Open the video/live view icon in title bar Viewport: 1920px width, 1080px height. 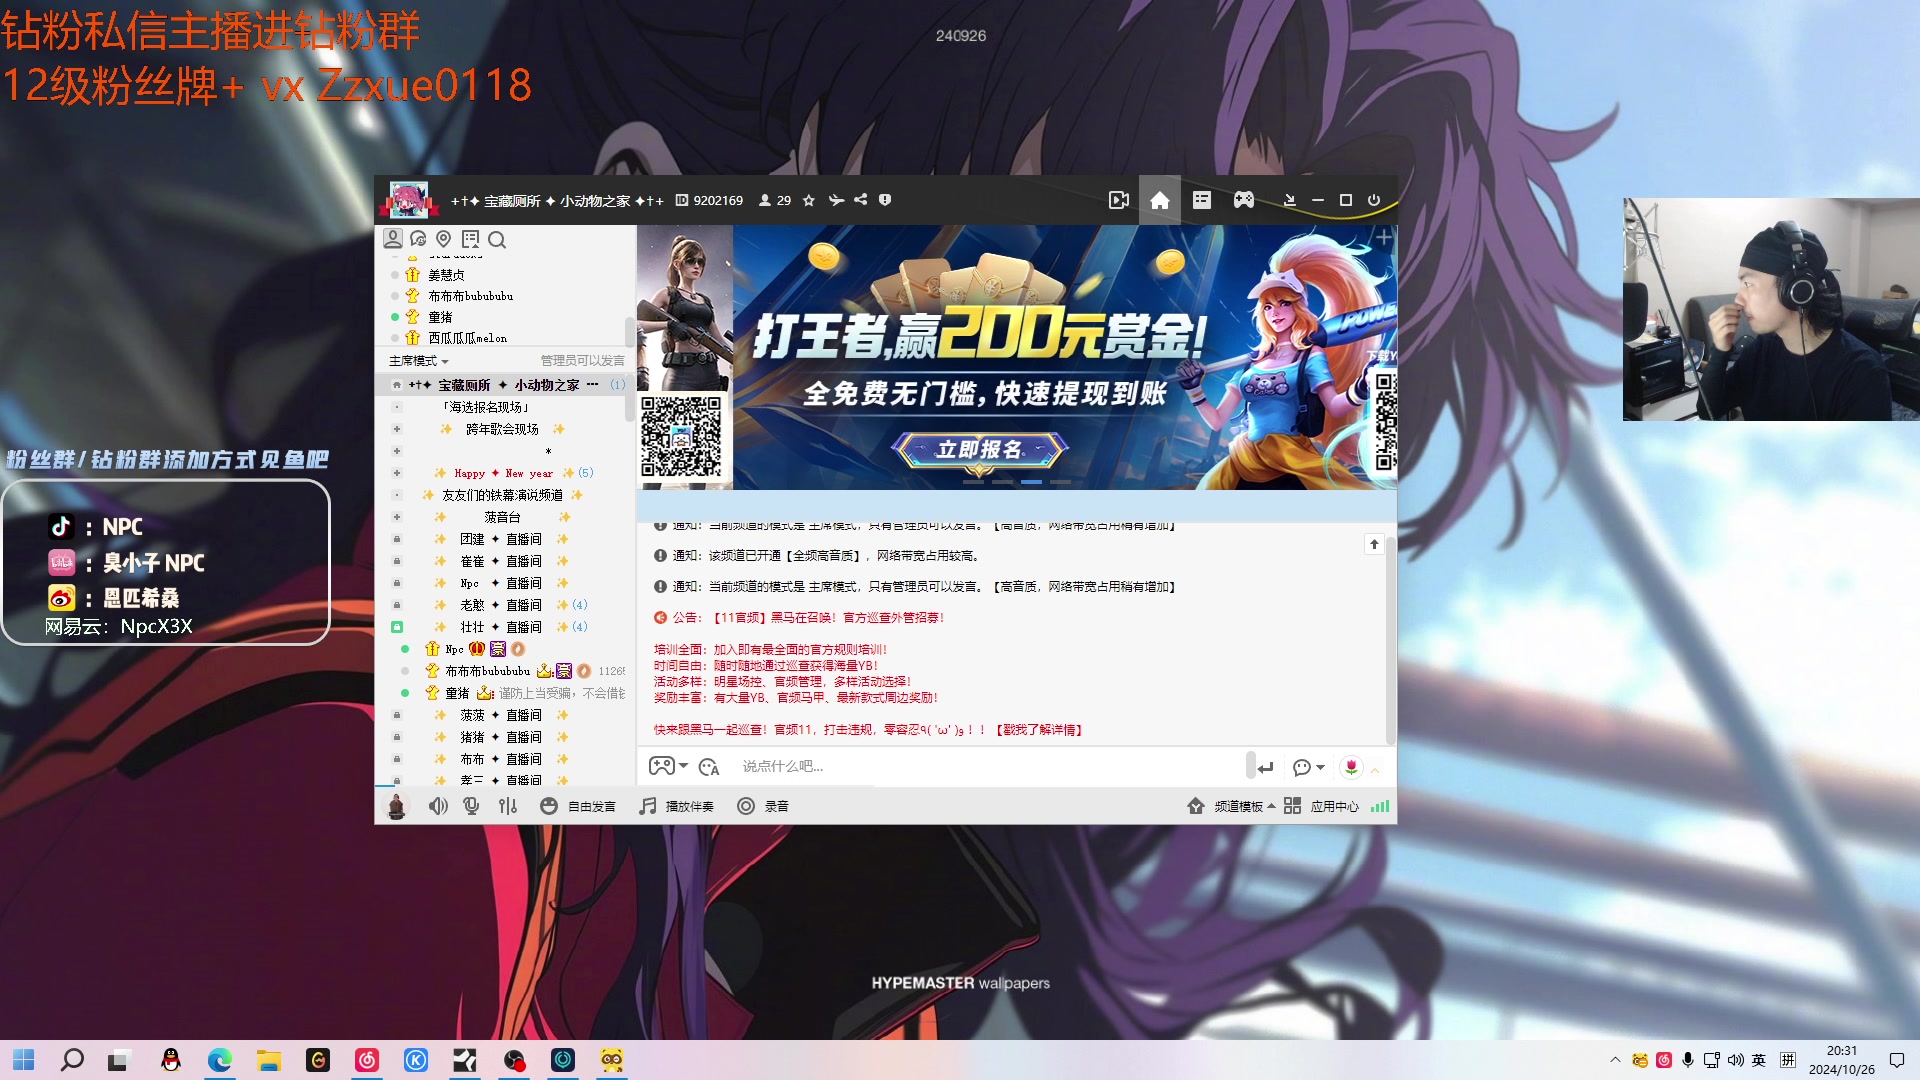tap(1119, 200)
